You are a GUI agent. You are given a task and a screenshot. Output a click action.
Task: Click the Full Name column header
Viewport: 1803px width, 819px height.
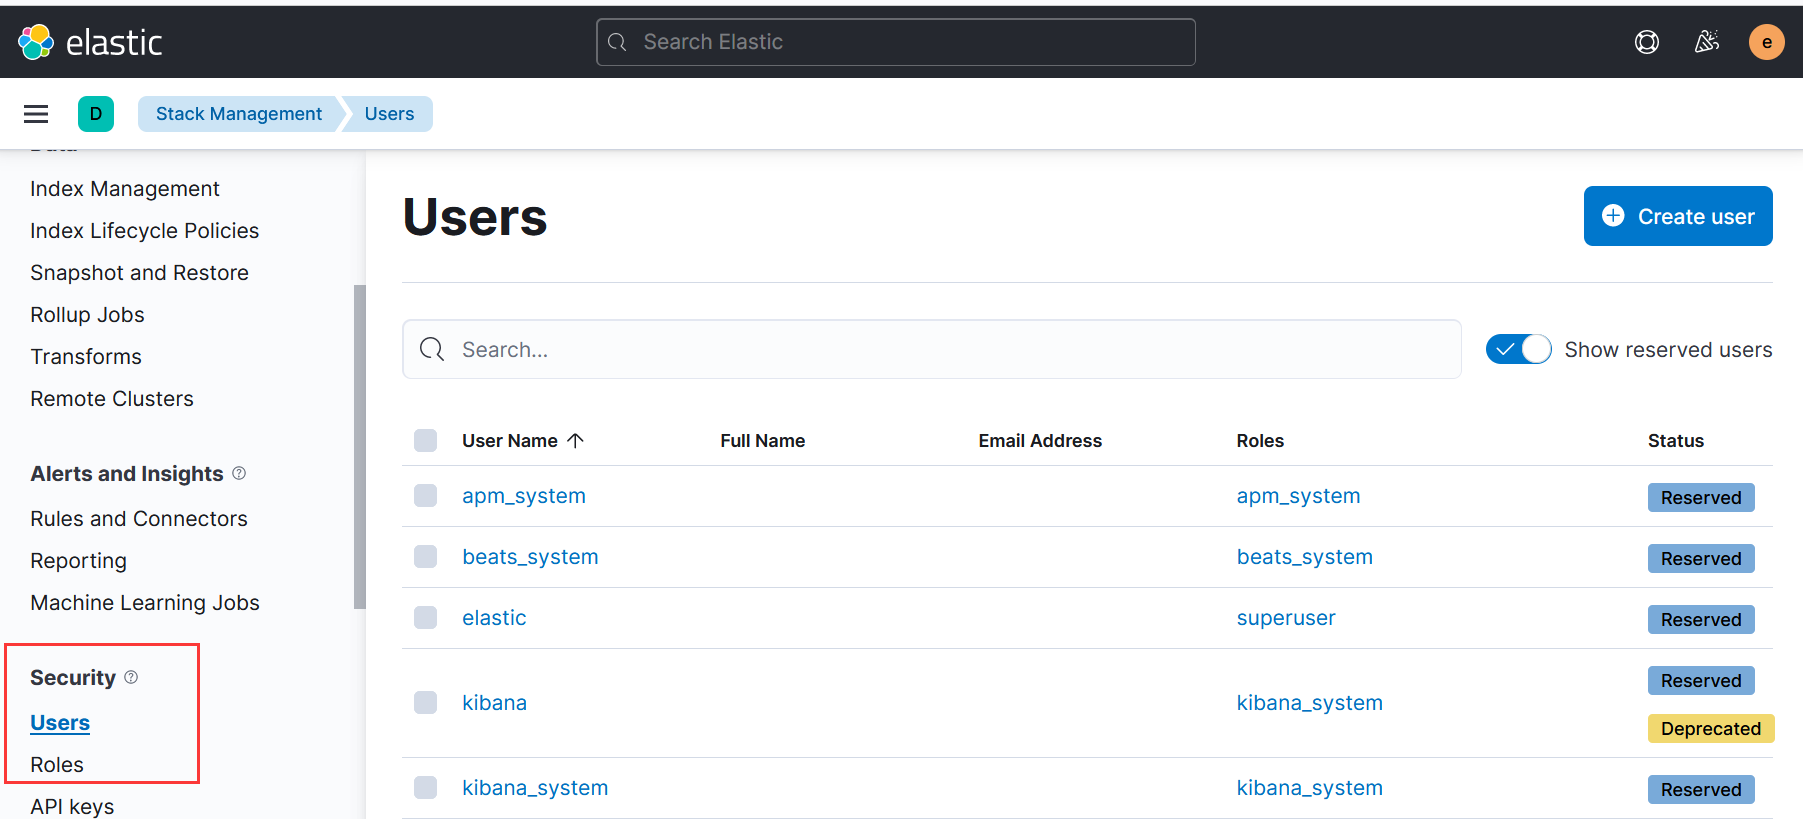tap(763, 441)
